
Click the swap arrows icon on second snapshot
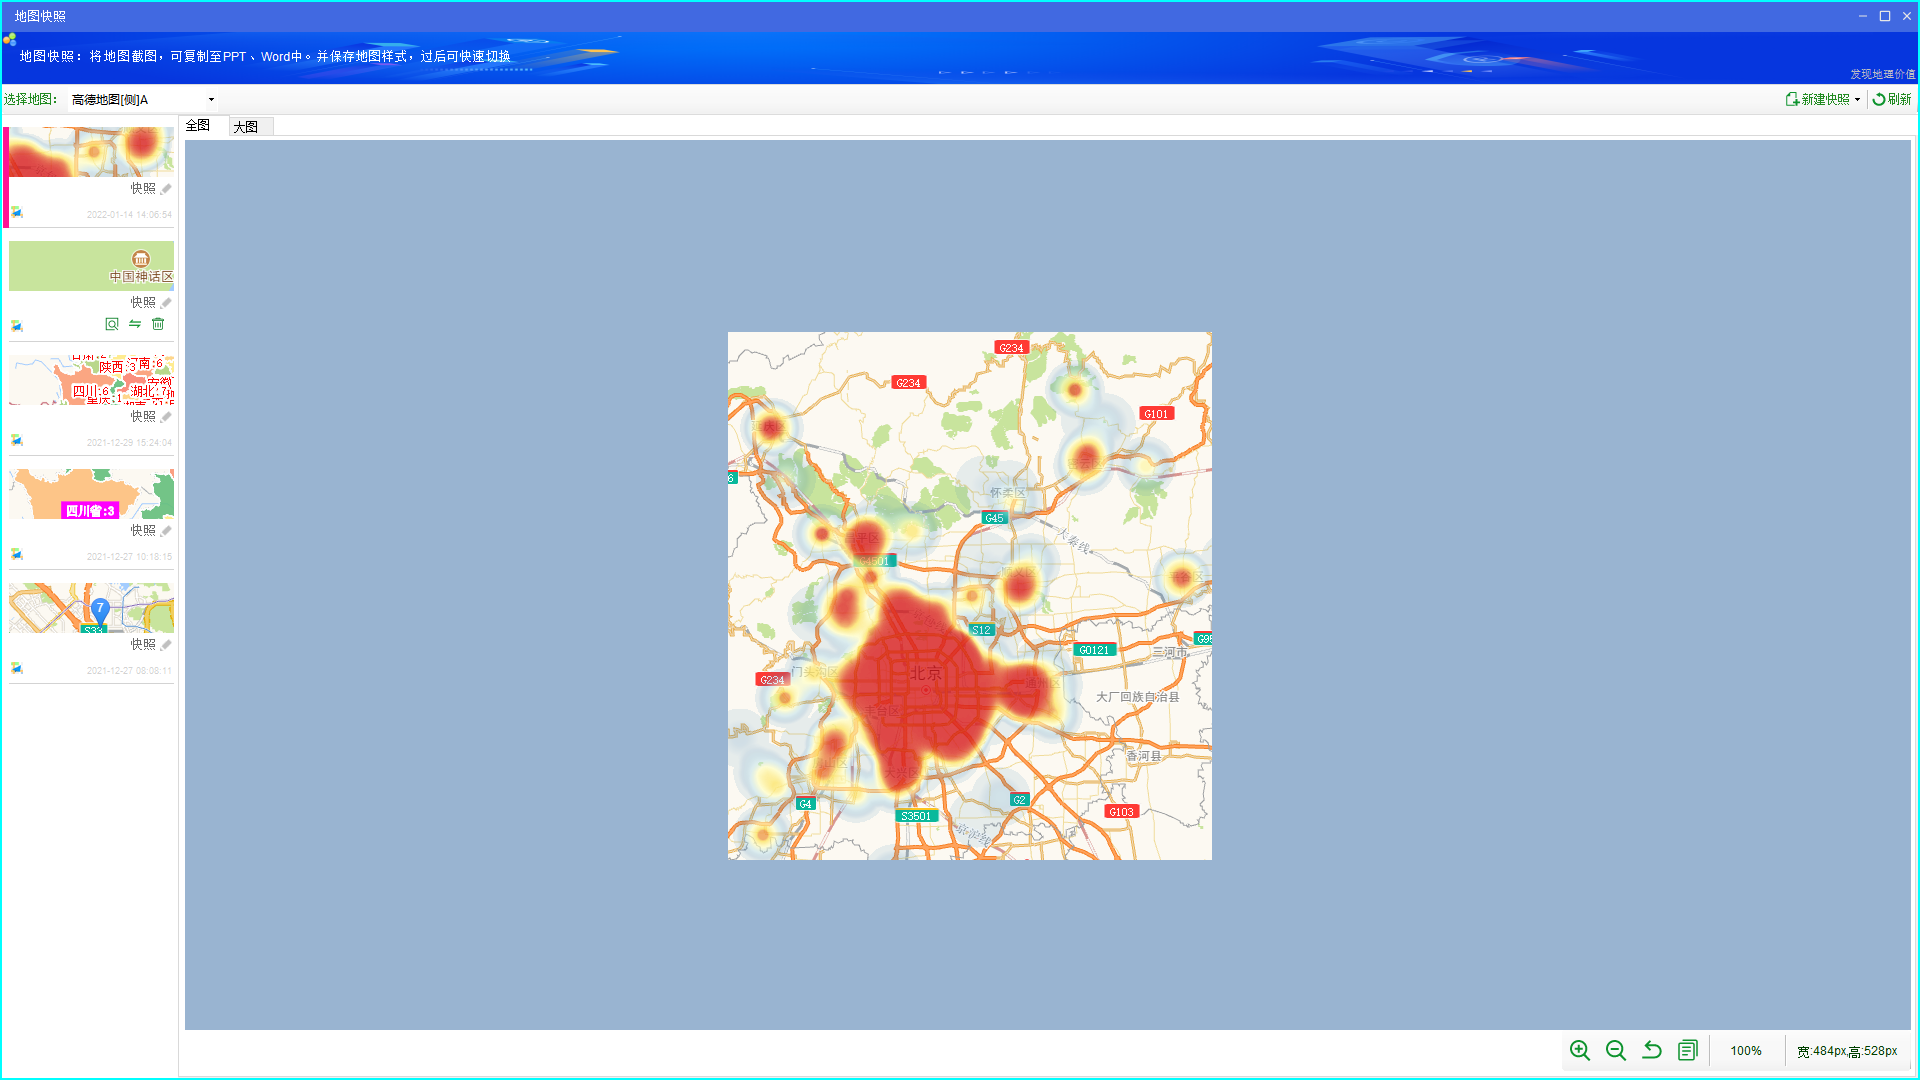[135, 324]
